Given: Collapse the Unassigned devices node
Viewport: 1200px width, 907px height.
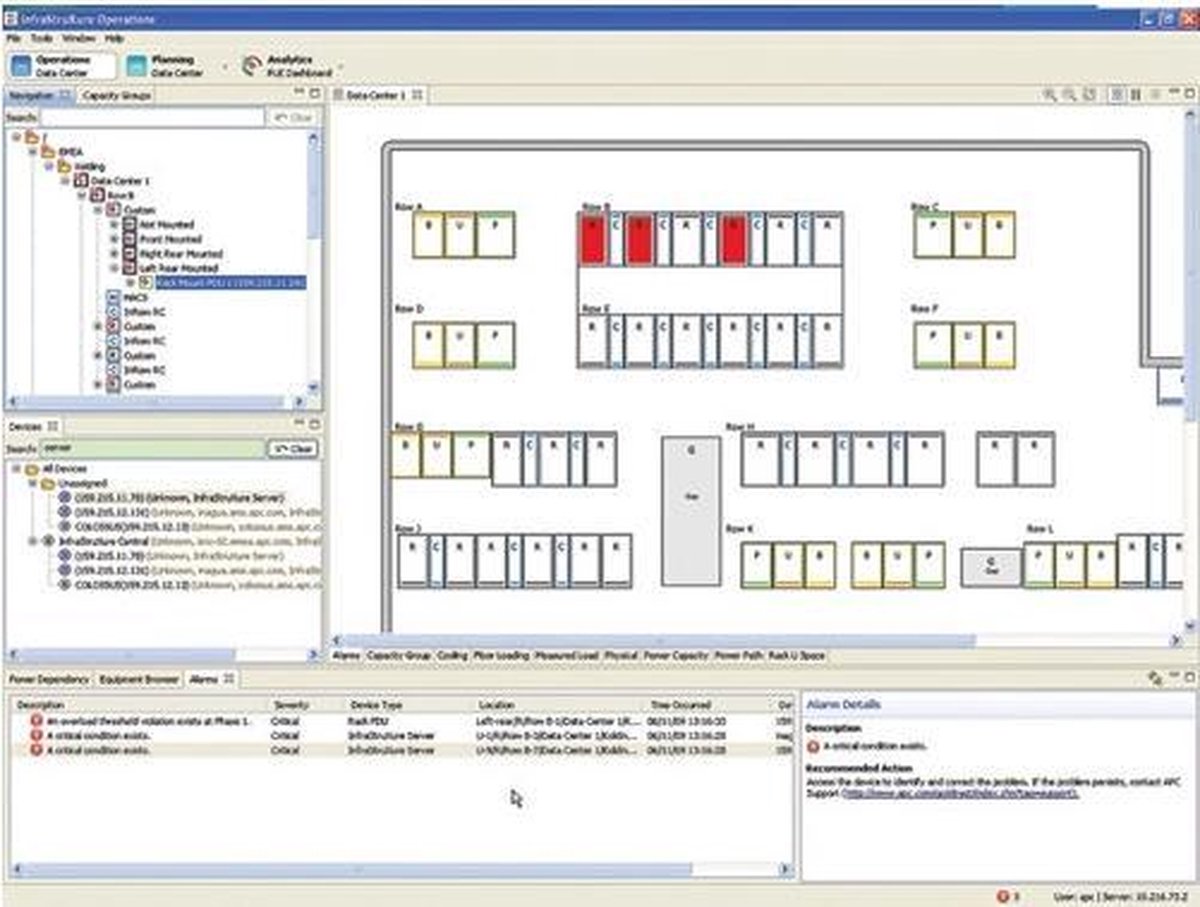Looking at the screenshot, I should tap(33, 483).
